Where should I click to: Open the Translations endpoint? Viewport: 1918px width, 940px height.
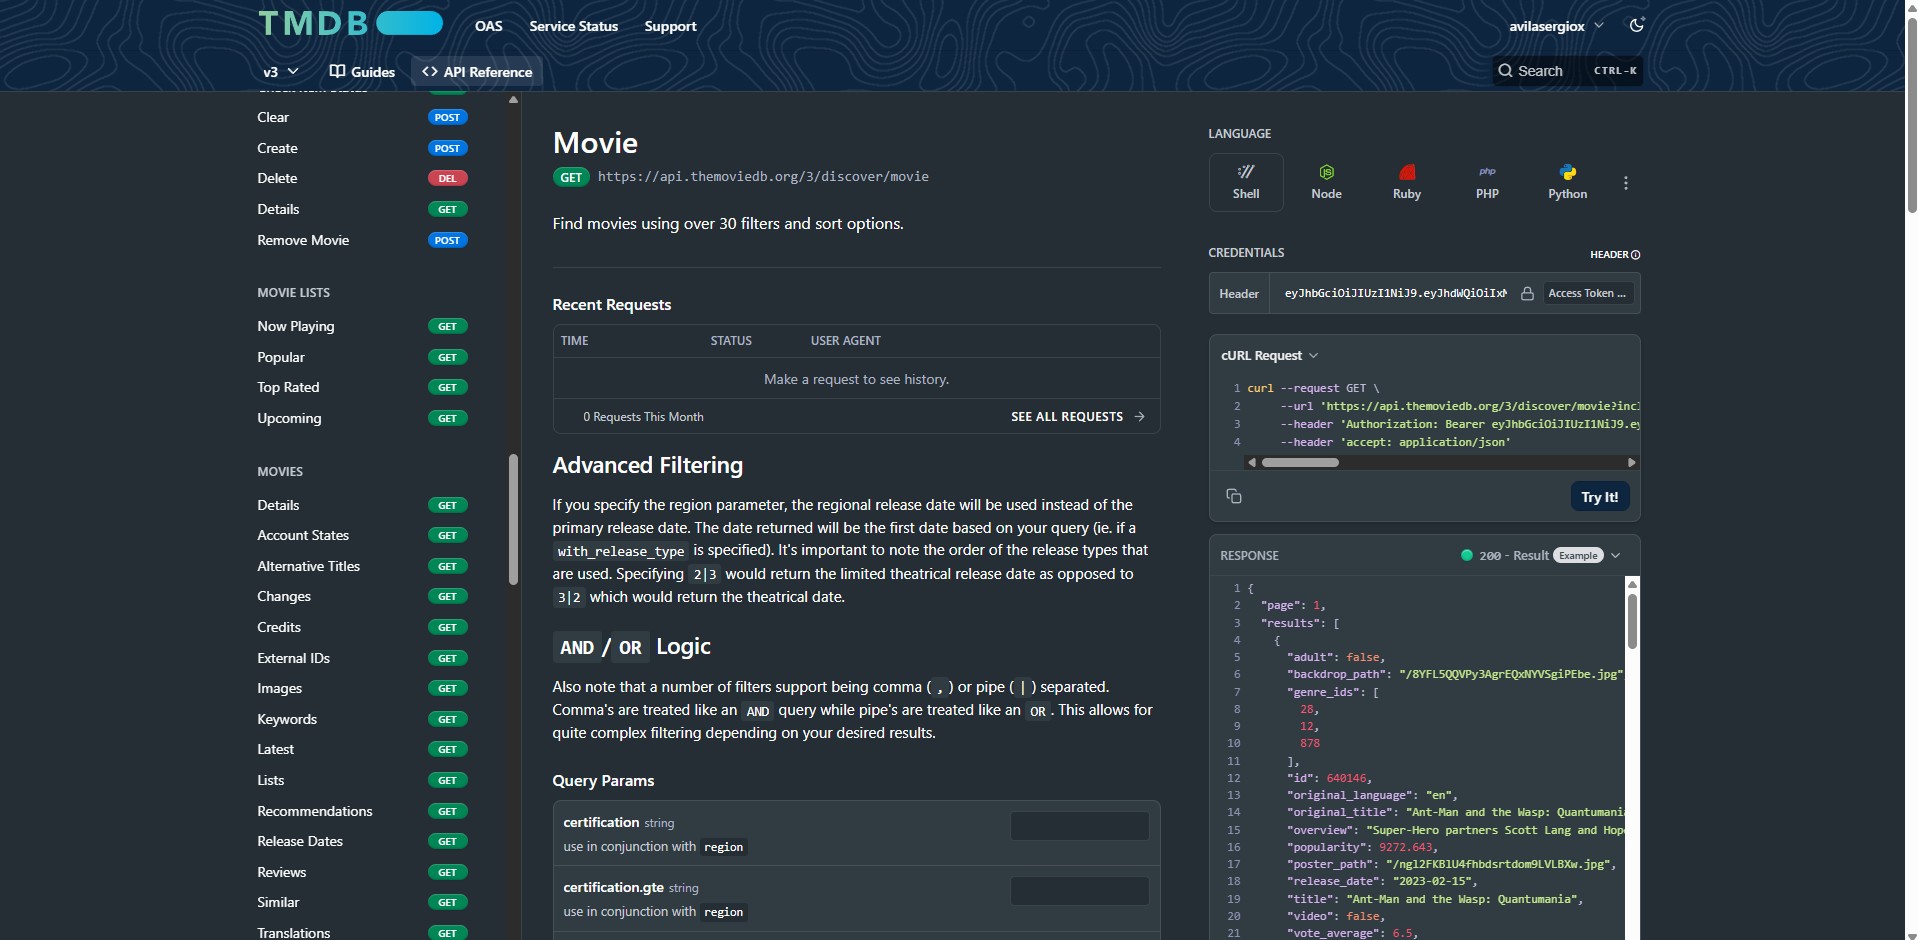tap(362, 933)
